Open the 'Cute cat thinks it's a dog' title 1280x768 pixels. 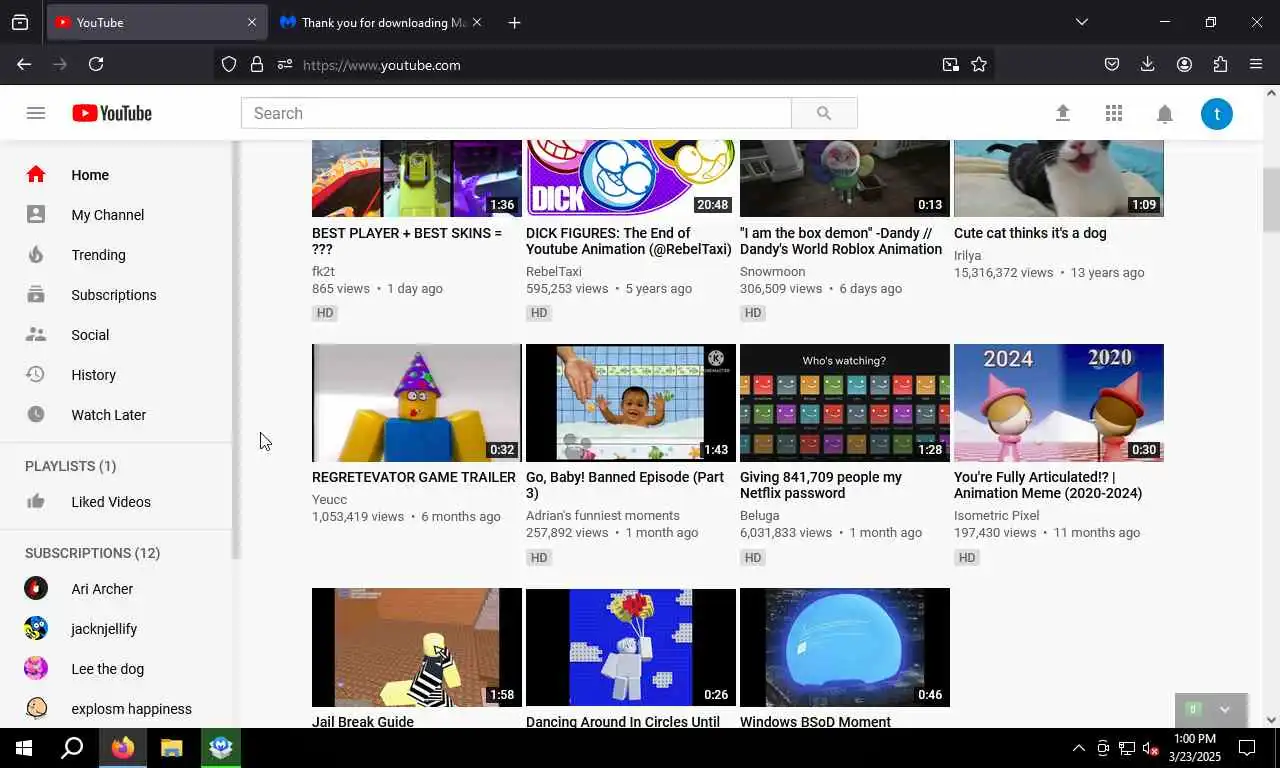coord(1030,233)
